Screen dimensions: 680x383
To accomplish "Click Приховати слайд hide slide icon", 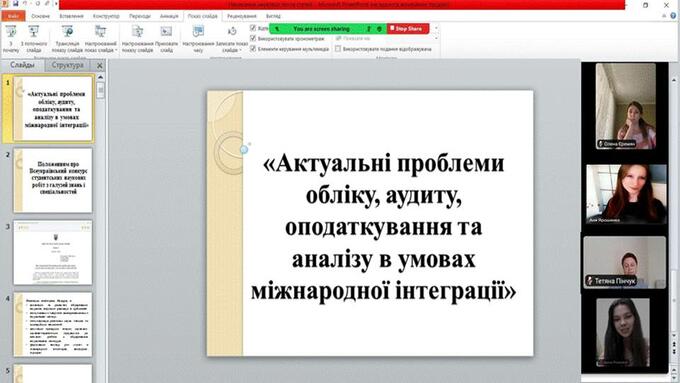I will tap(166, 32).
